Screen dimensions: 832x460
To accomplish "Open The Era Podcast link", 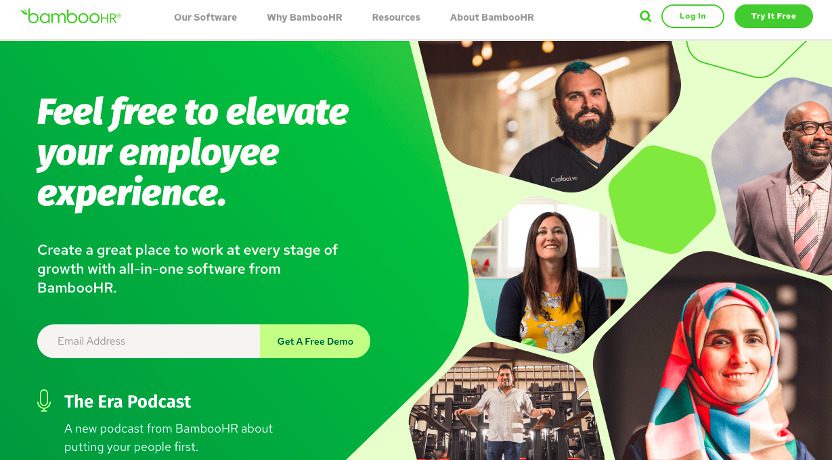I will coord(127,402).
